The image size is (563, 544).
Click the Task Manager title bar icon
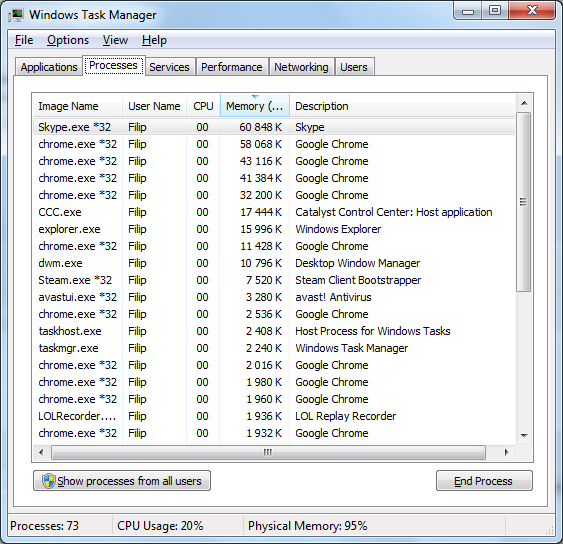[x=16, y=15]
